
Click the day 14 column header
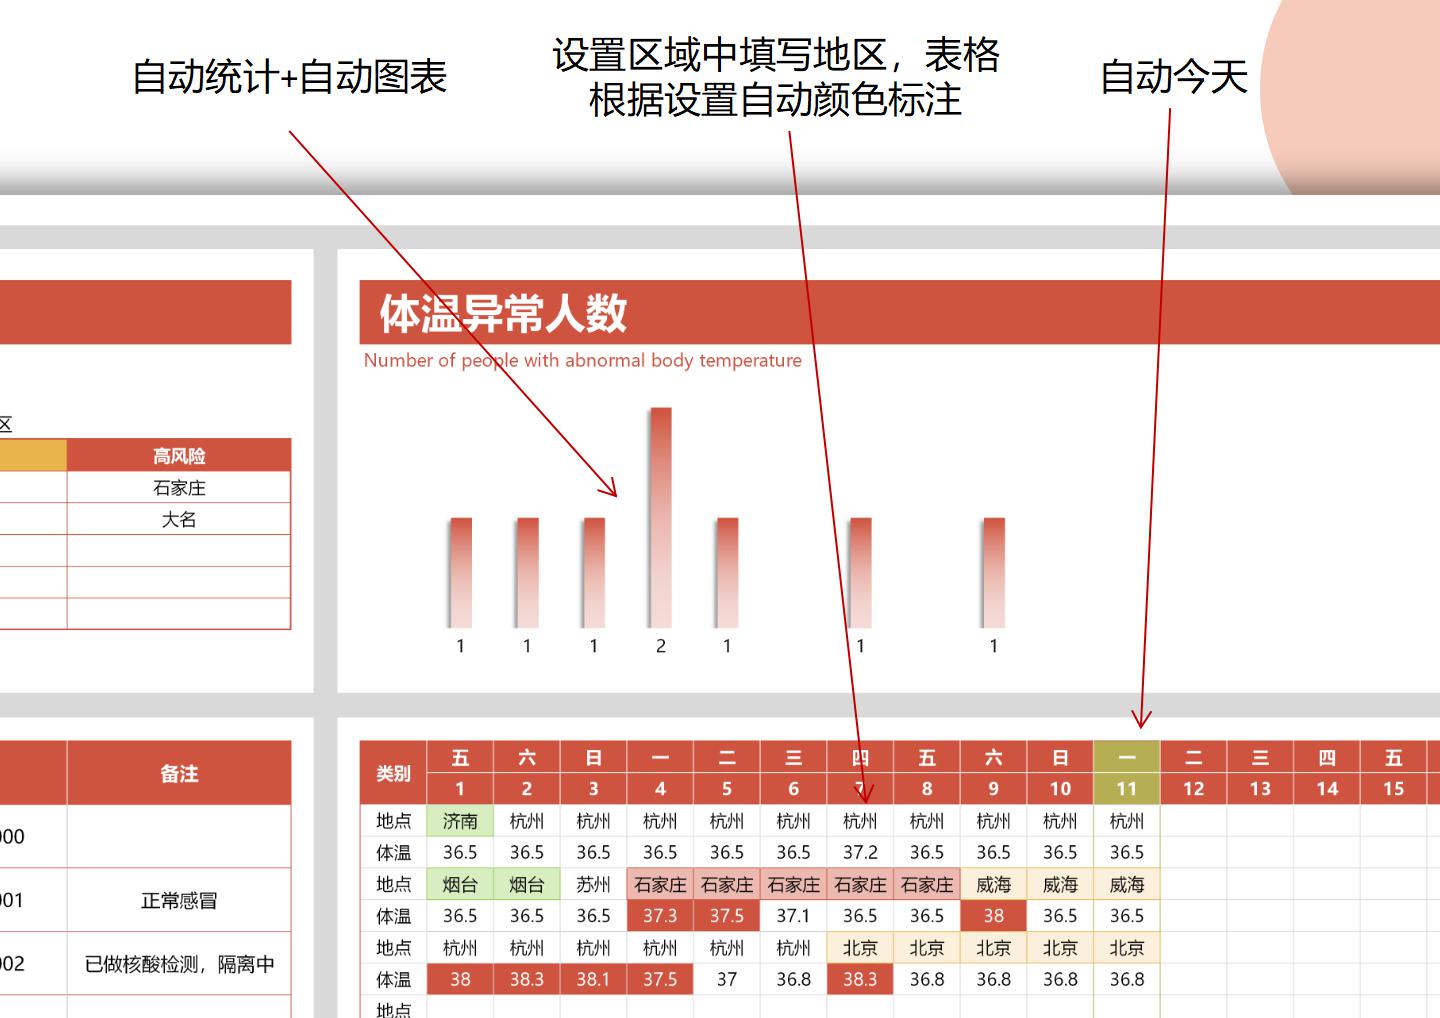[x=1327, y=789]
